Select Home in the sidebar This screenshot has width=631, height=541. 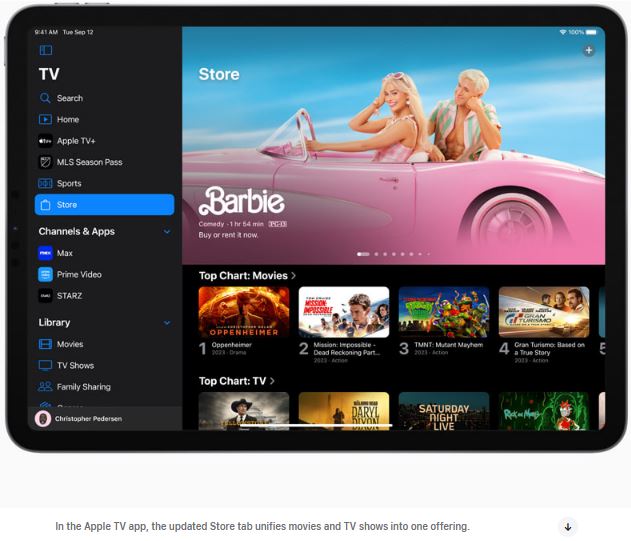[105, 120]
